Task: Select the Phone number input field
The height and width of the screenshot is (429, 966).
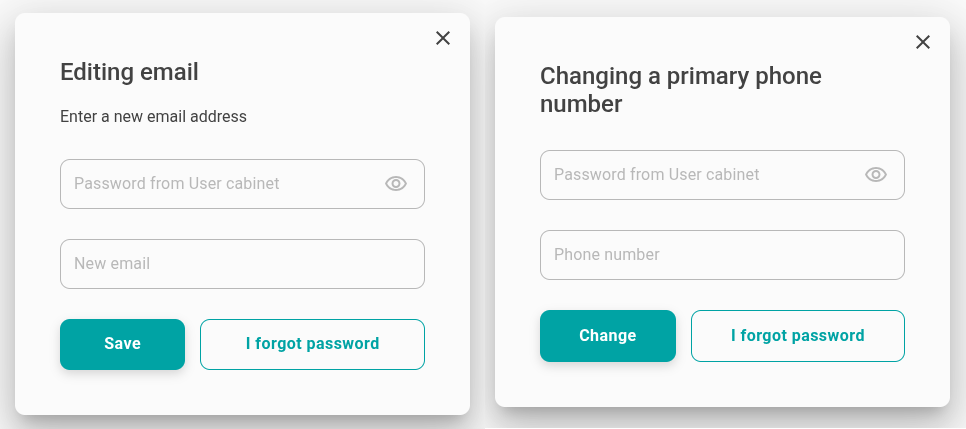Action: point(722,255)
